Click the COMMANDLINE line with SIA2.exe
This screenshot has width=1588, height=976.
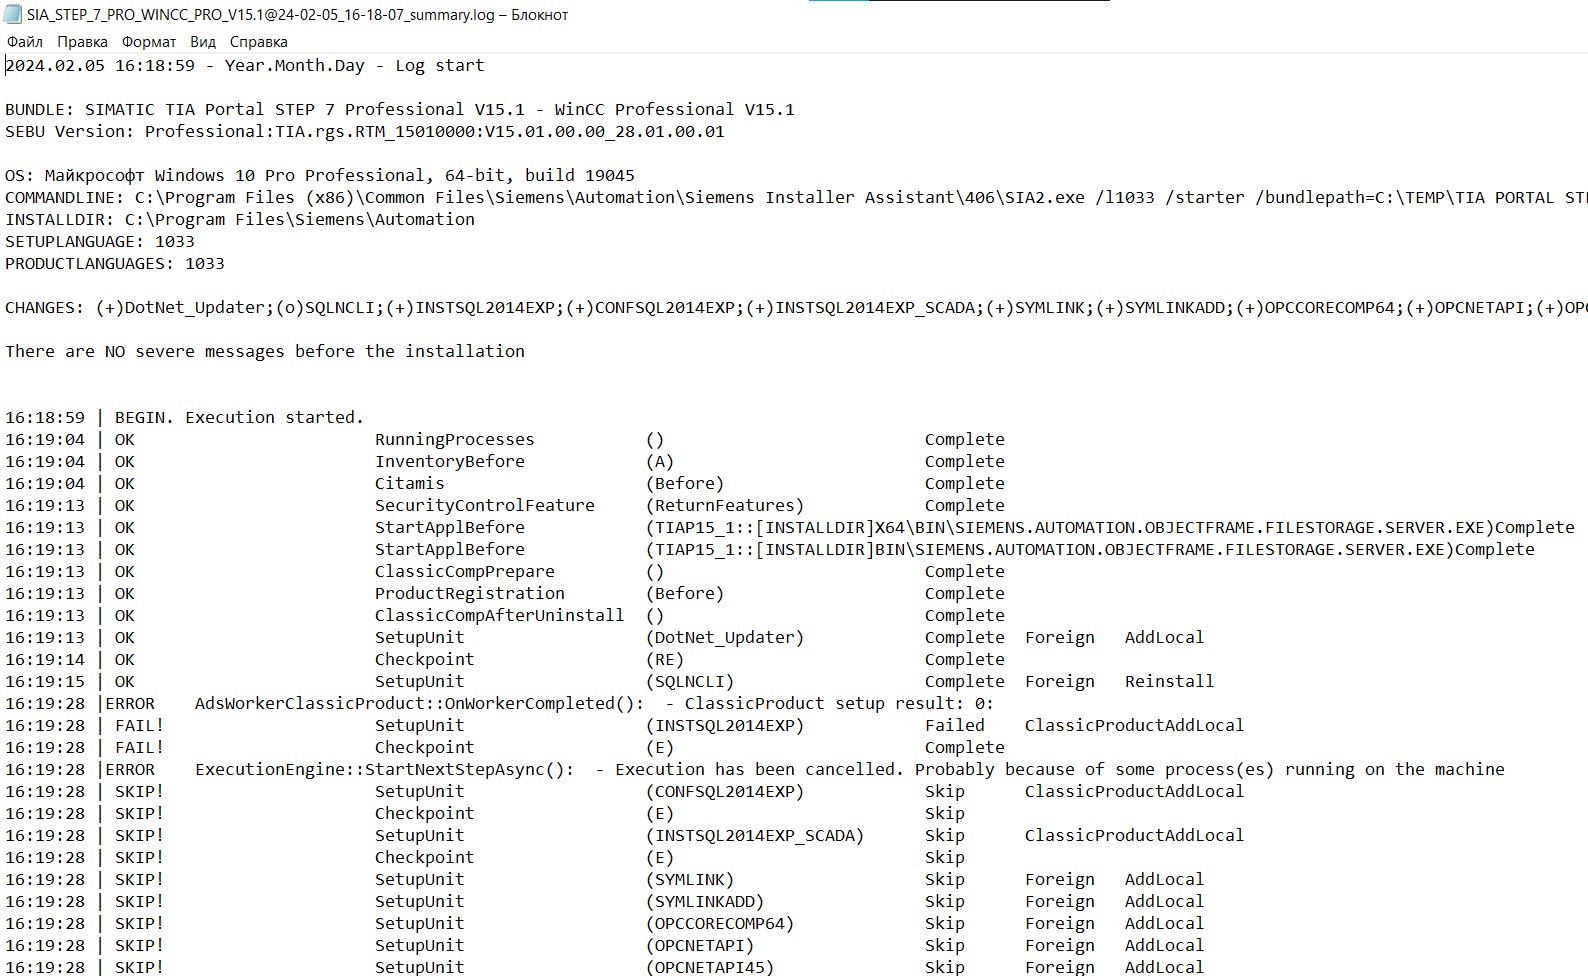coord(796,198)
